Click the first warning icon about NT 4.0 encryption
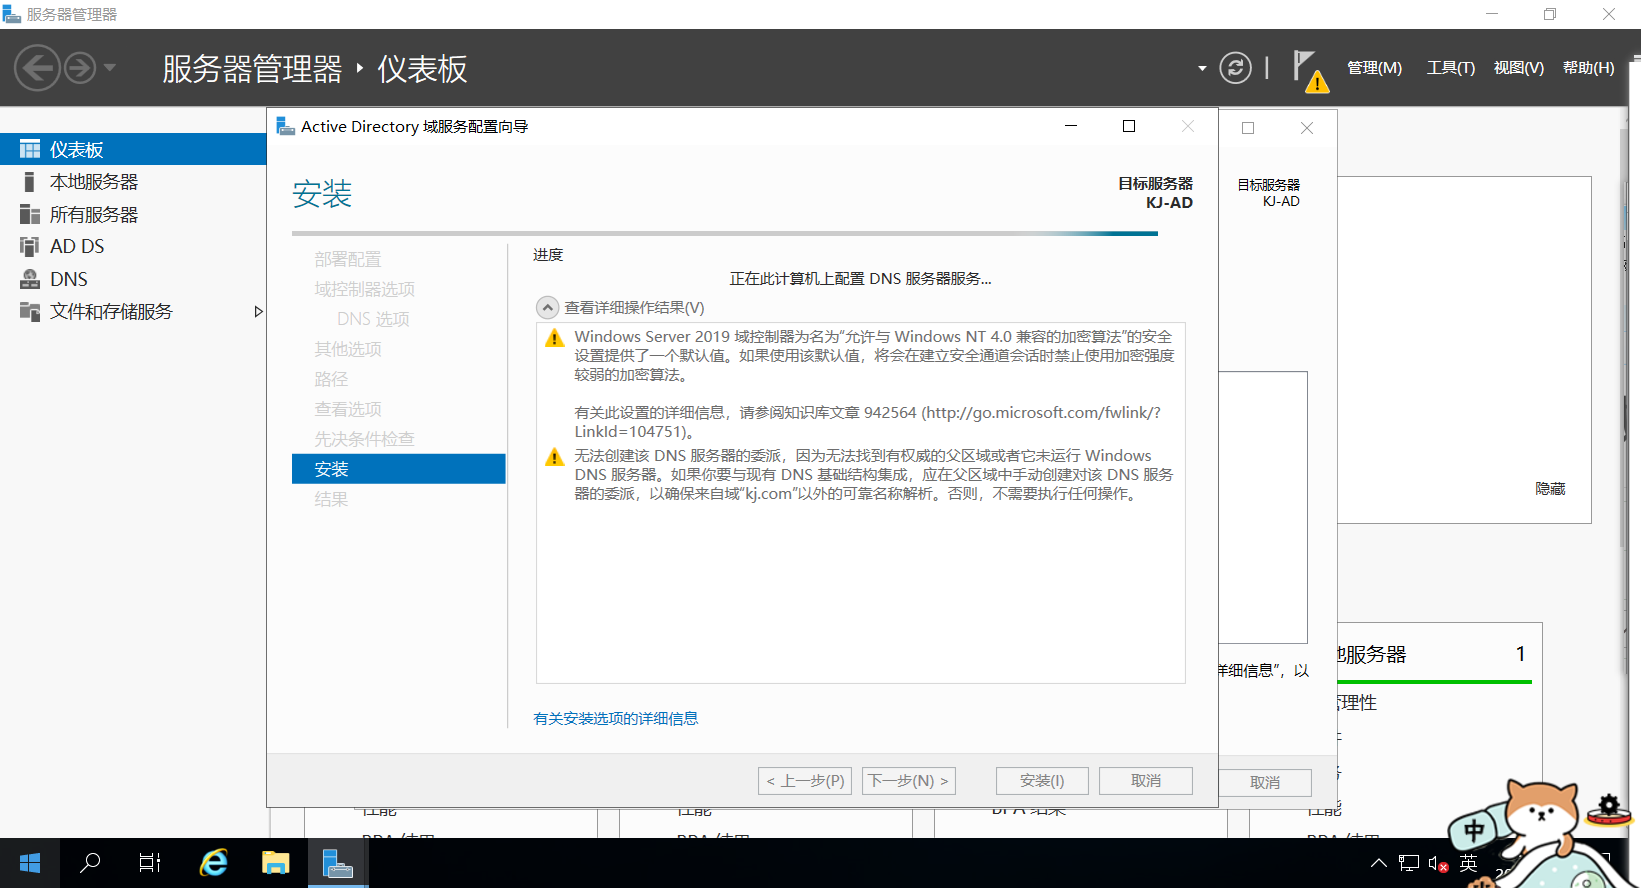 pyautogui.click(x=554, y=338)
